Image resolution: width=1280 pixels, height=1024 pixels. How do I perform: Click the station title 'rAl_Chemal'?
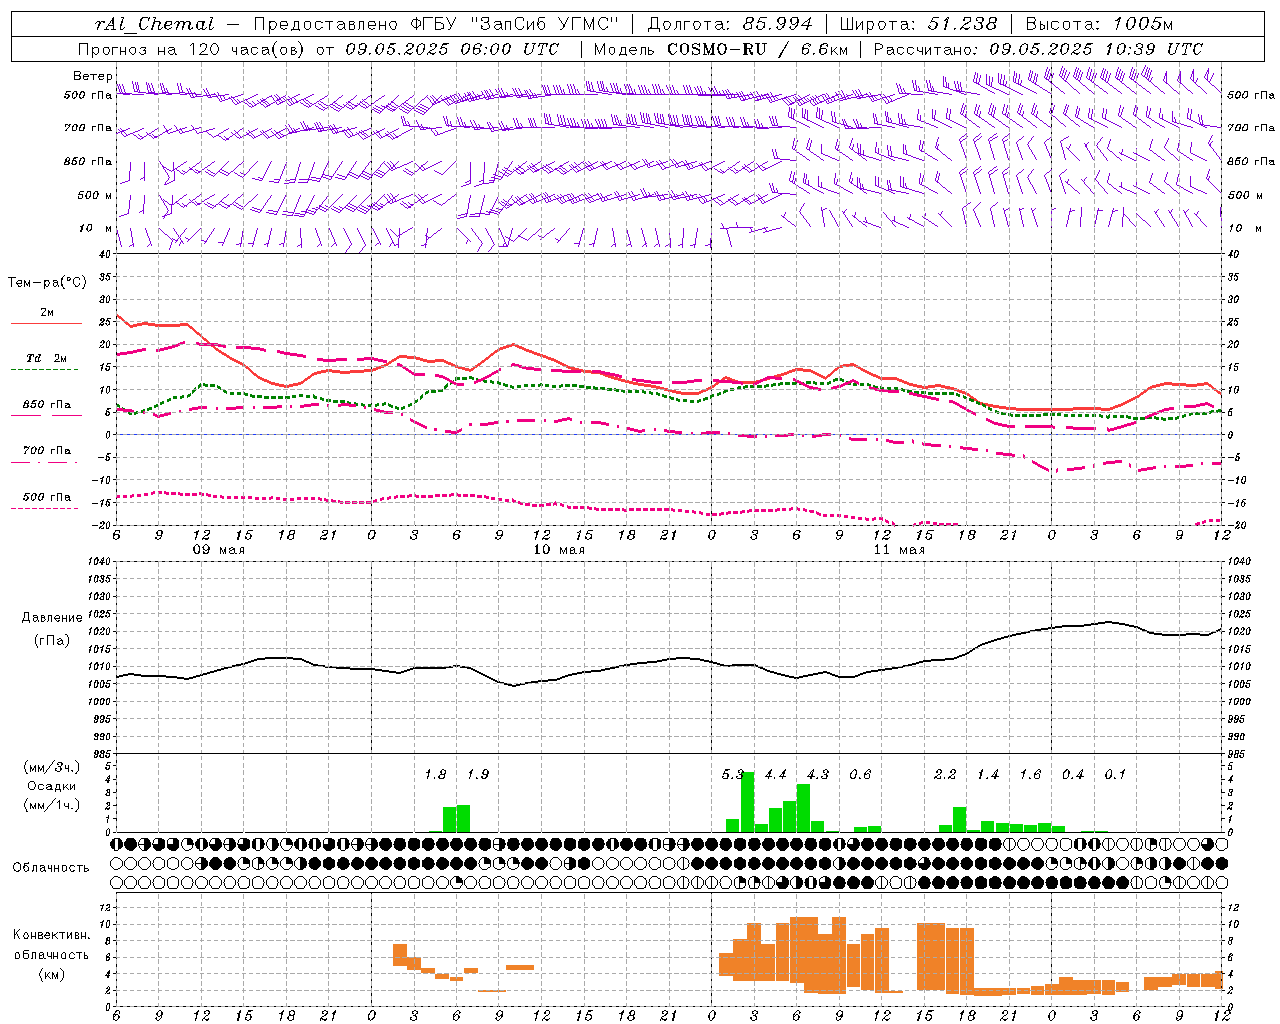click(154, 23)
